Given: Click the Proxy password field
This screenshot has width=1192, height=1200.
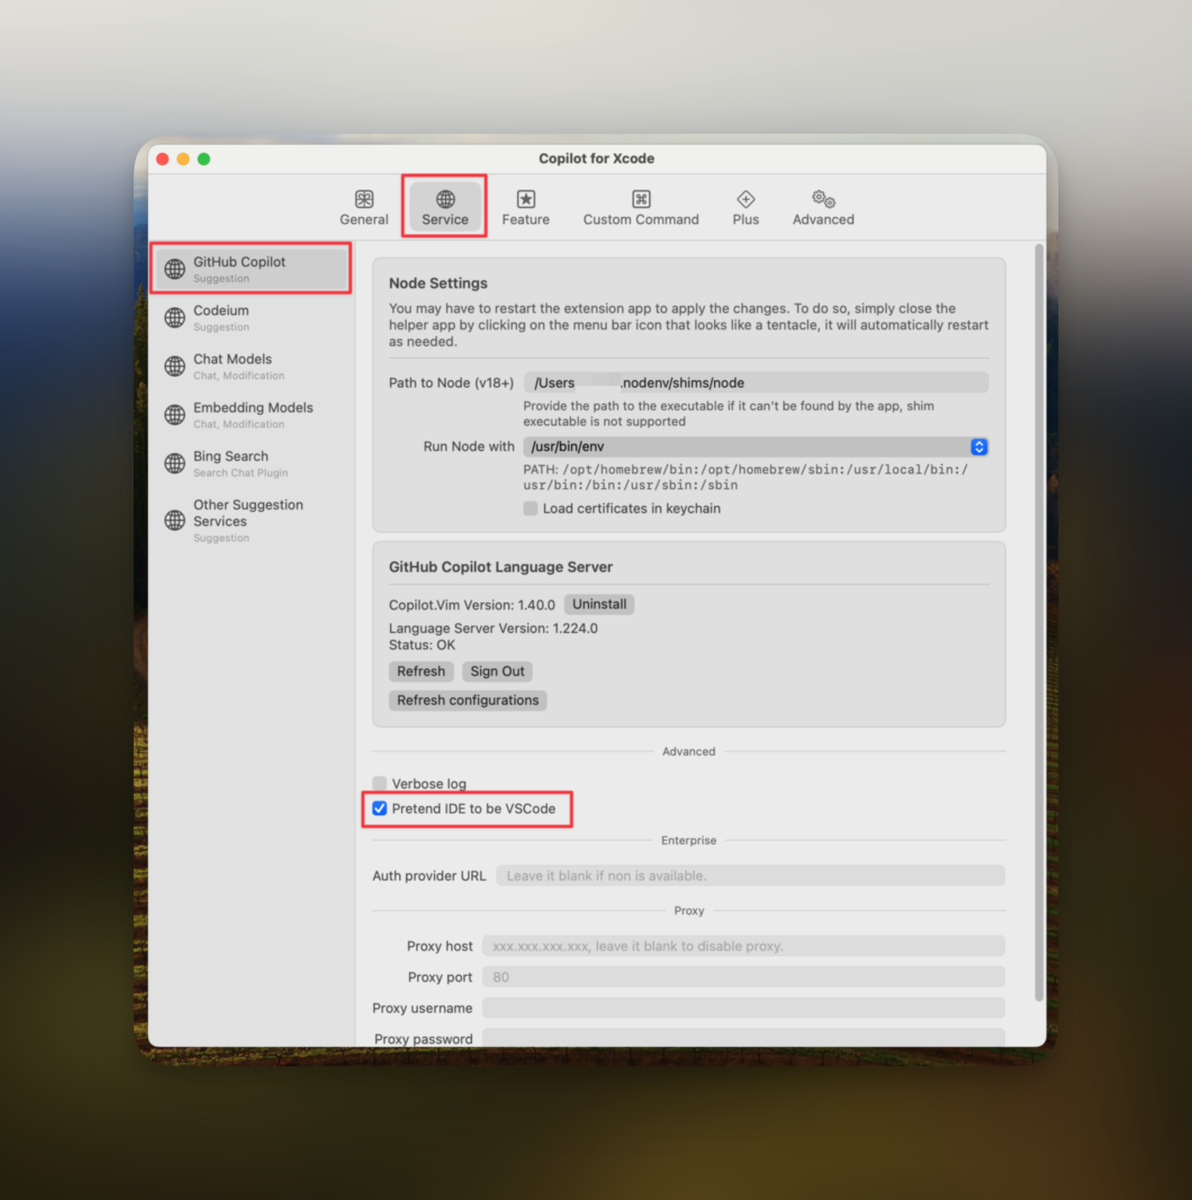Looking at the screenshot, I should click(743, 1038).
